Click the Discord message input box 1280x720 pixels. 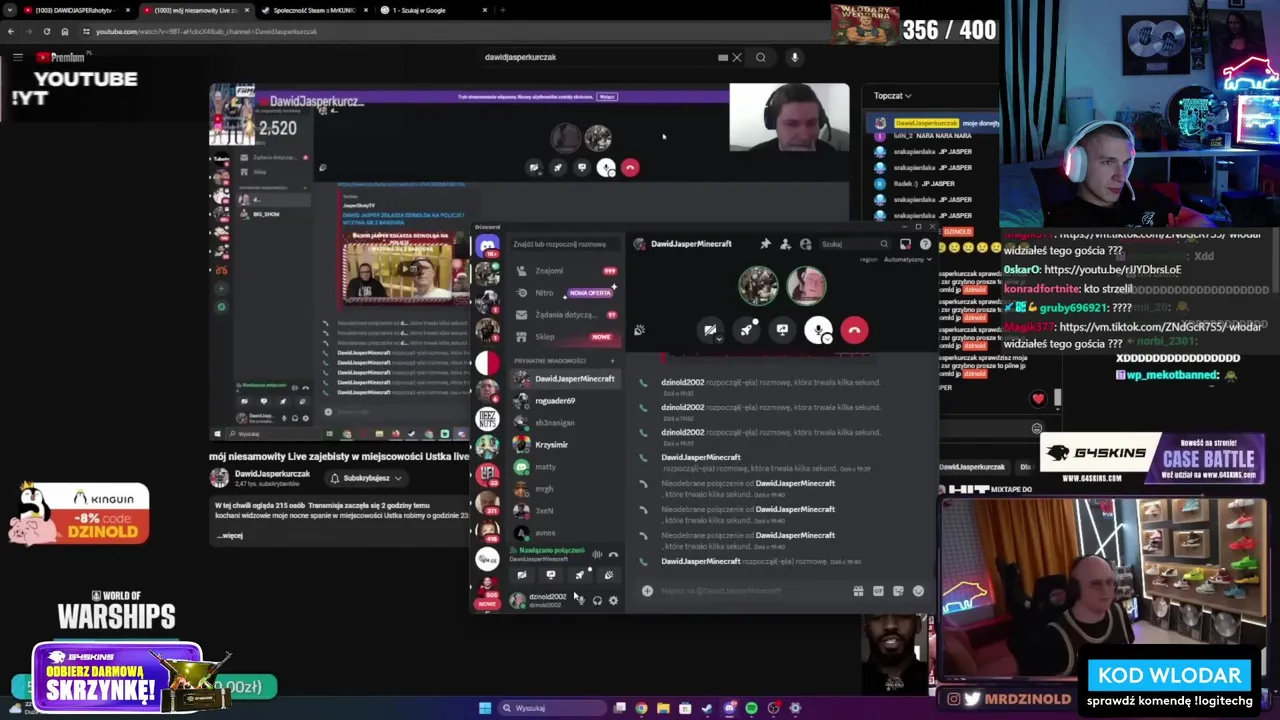tap(750, 591)
